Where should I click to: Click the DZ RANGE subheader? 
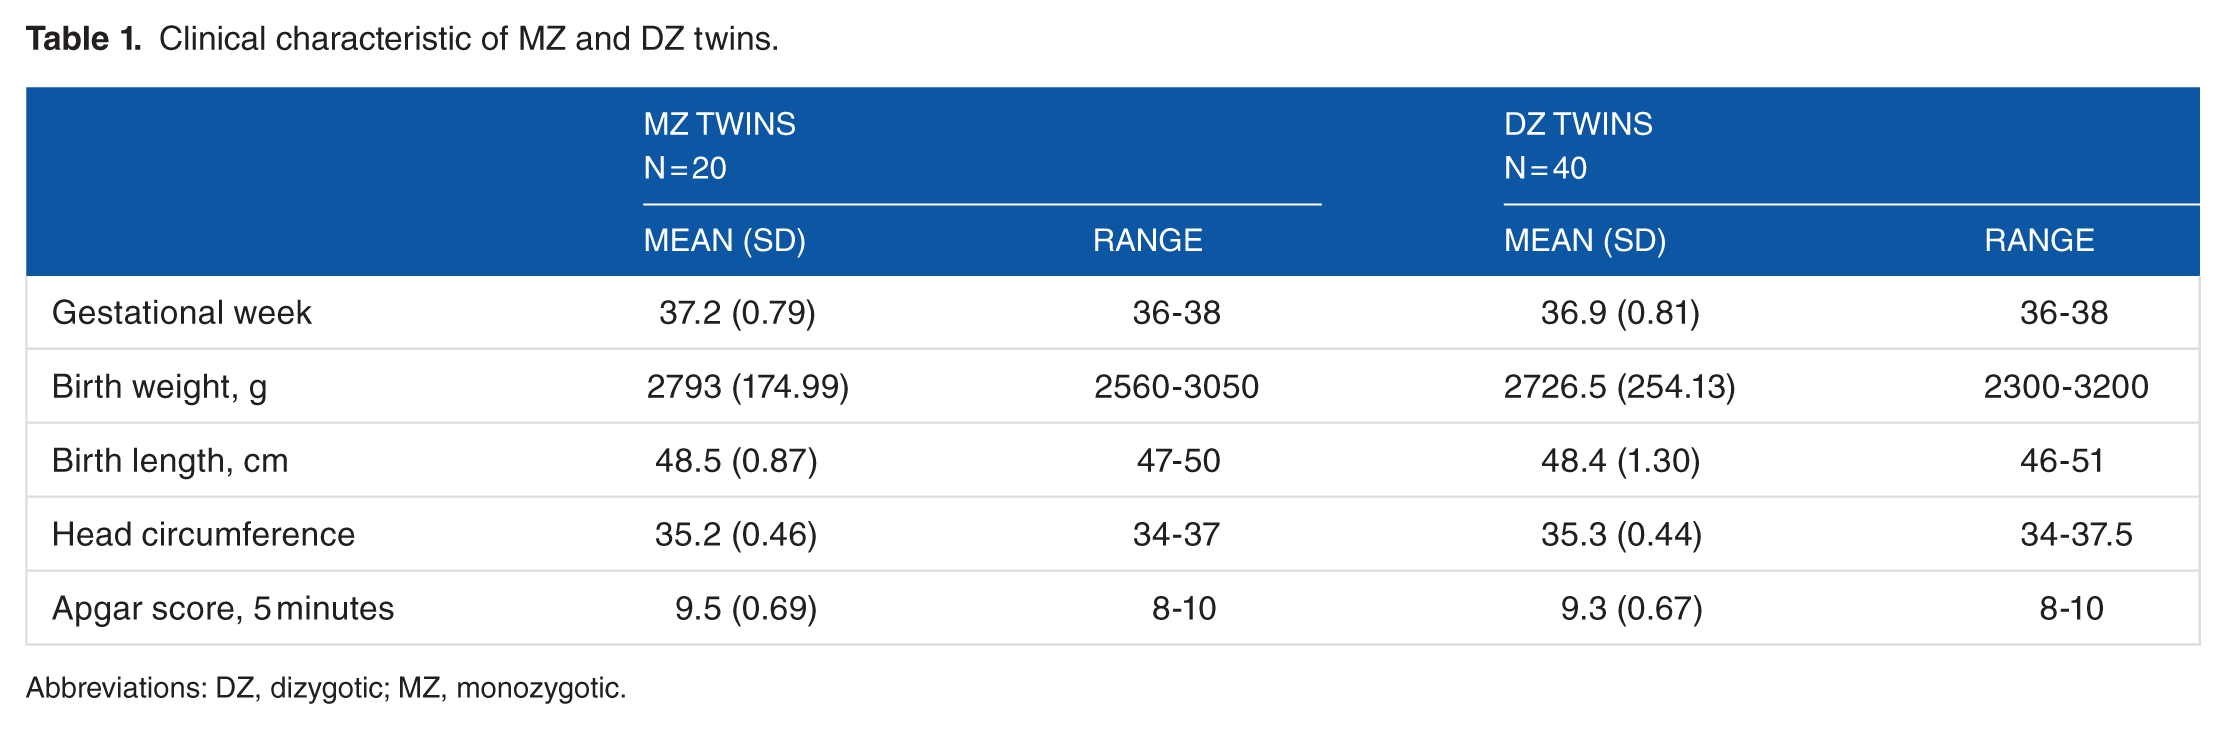(2039, 240)
